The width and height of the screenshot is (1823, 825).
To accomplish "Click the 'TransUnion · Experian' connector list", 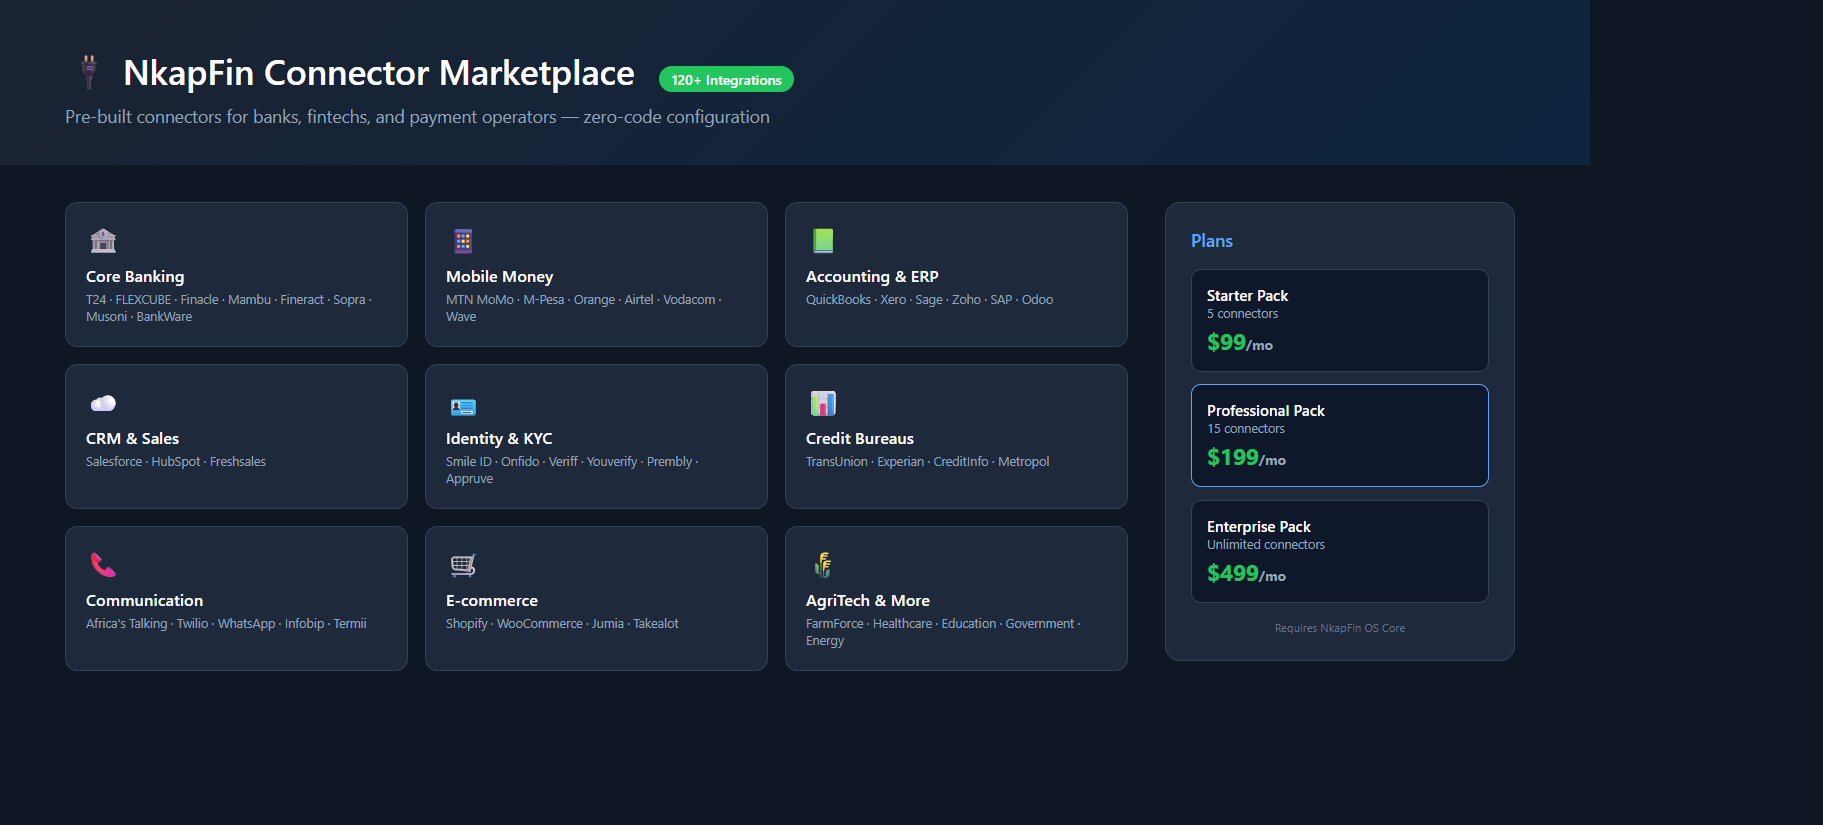I will [x=927, y=462].
